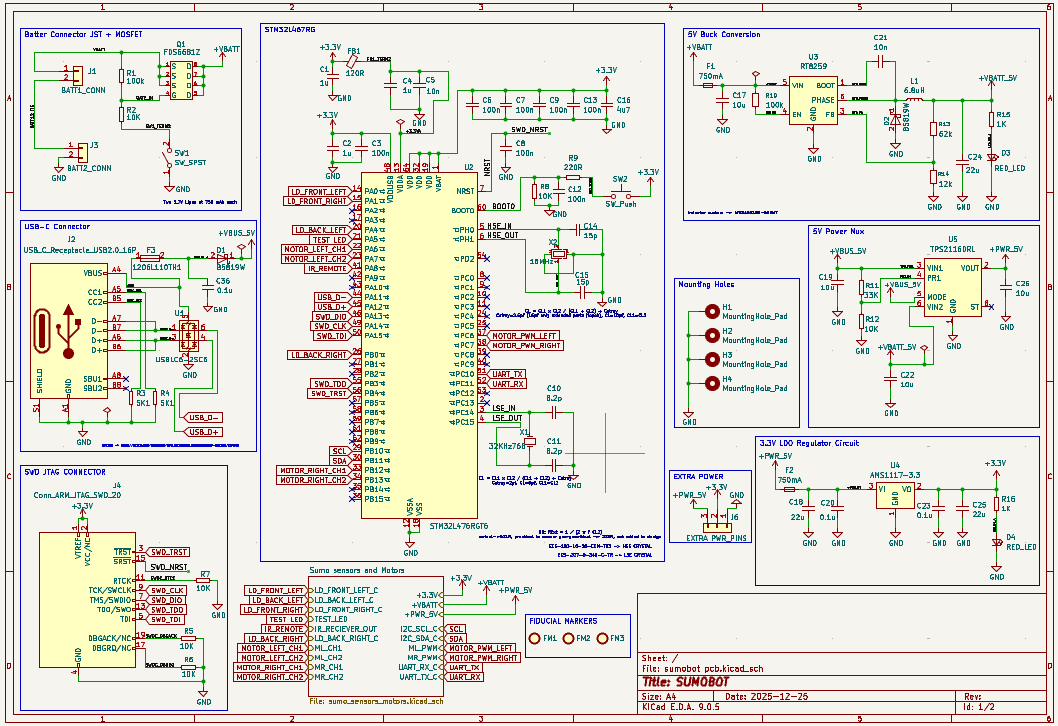Viewport: 1058px width, 726px height.
Task: Select the 6.8uH inductor L1
Action: pos(914,100)
